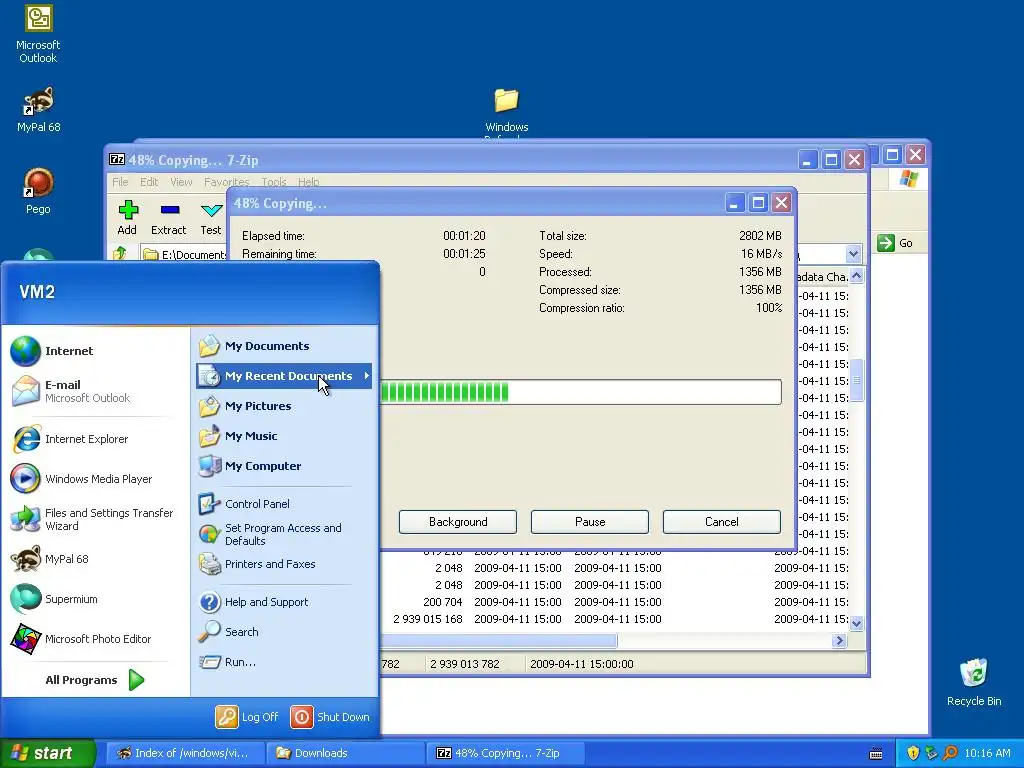Click the 10:16 AM clock
The width and height of the screenshot is (1024, 768).
[x=987, y=753]
